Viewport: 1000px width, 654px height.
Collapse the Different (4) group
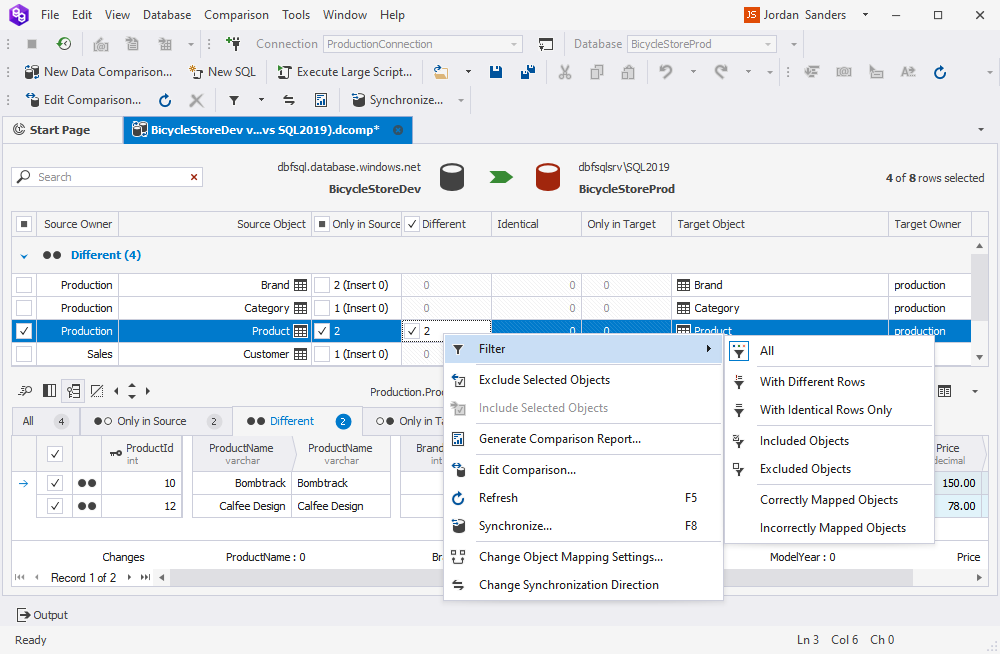[x=24, y=256]
